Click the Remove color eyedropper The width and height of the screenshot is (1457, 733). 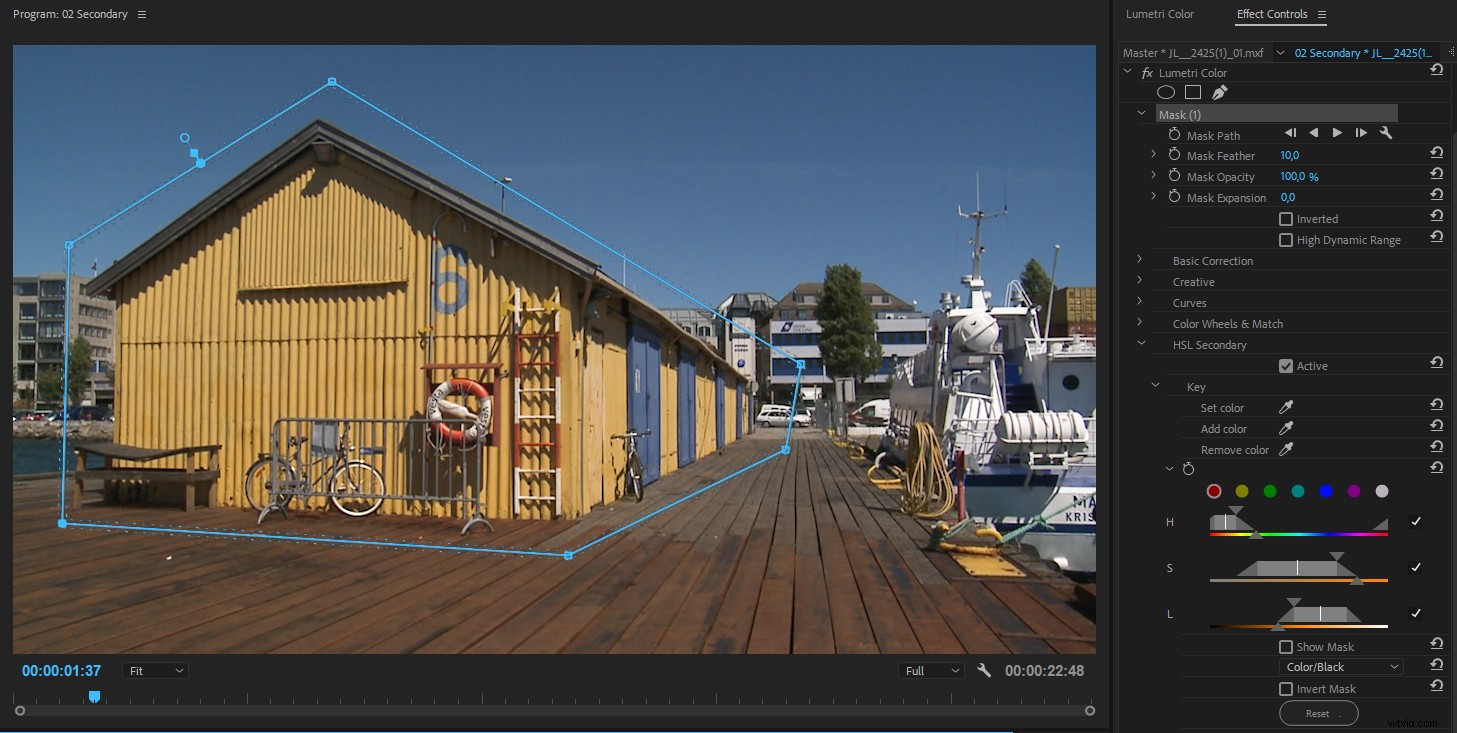tap(1287, 449)
